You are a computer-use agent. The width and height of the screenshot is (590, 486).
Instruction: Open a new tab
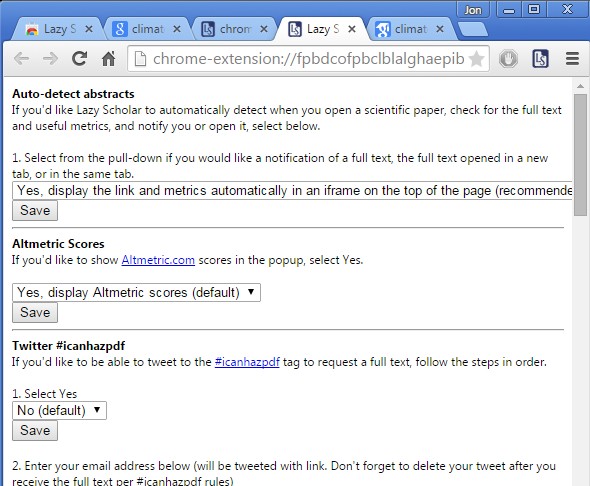tap(473, 29)
